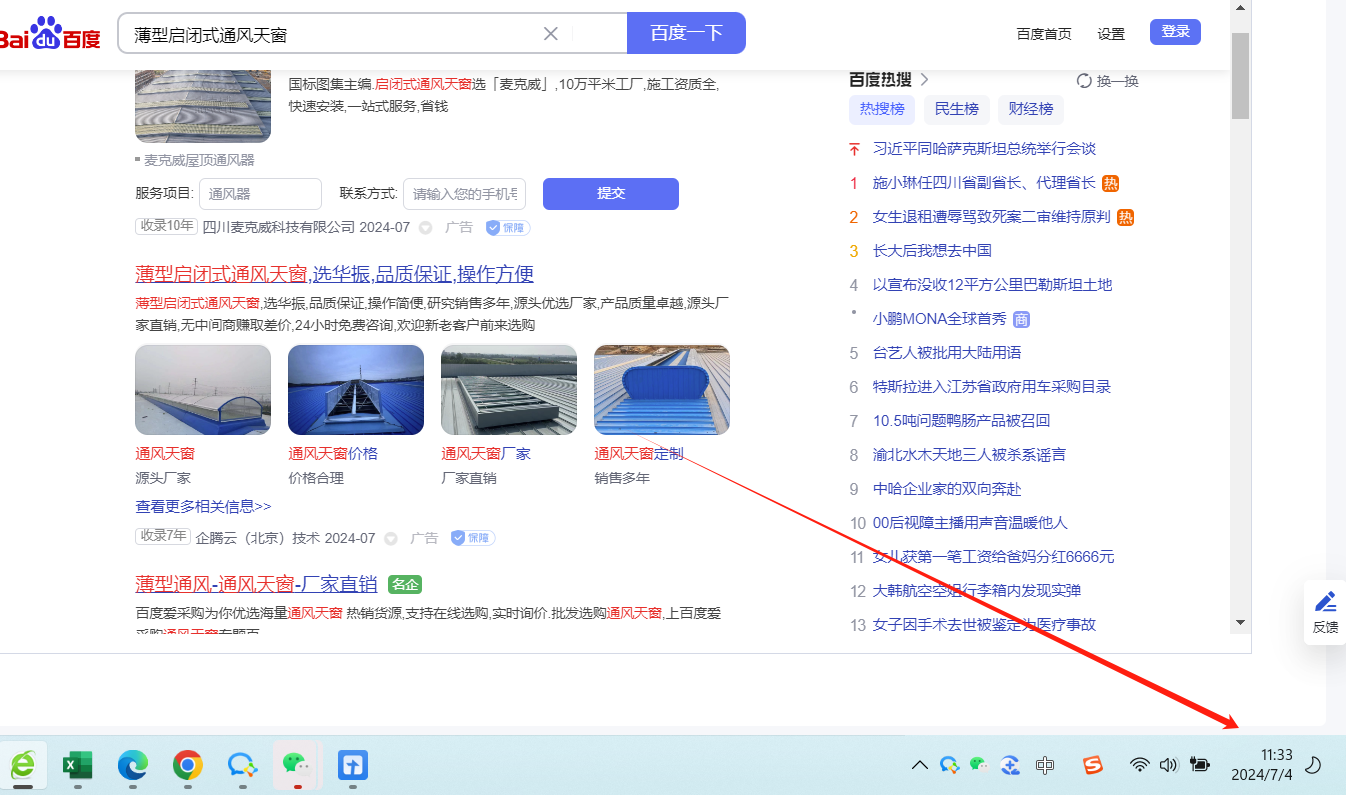Click 四川麦克威科技有限公司 source text

(x=279, y=227)
